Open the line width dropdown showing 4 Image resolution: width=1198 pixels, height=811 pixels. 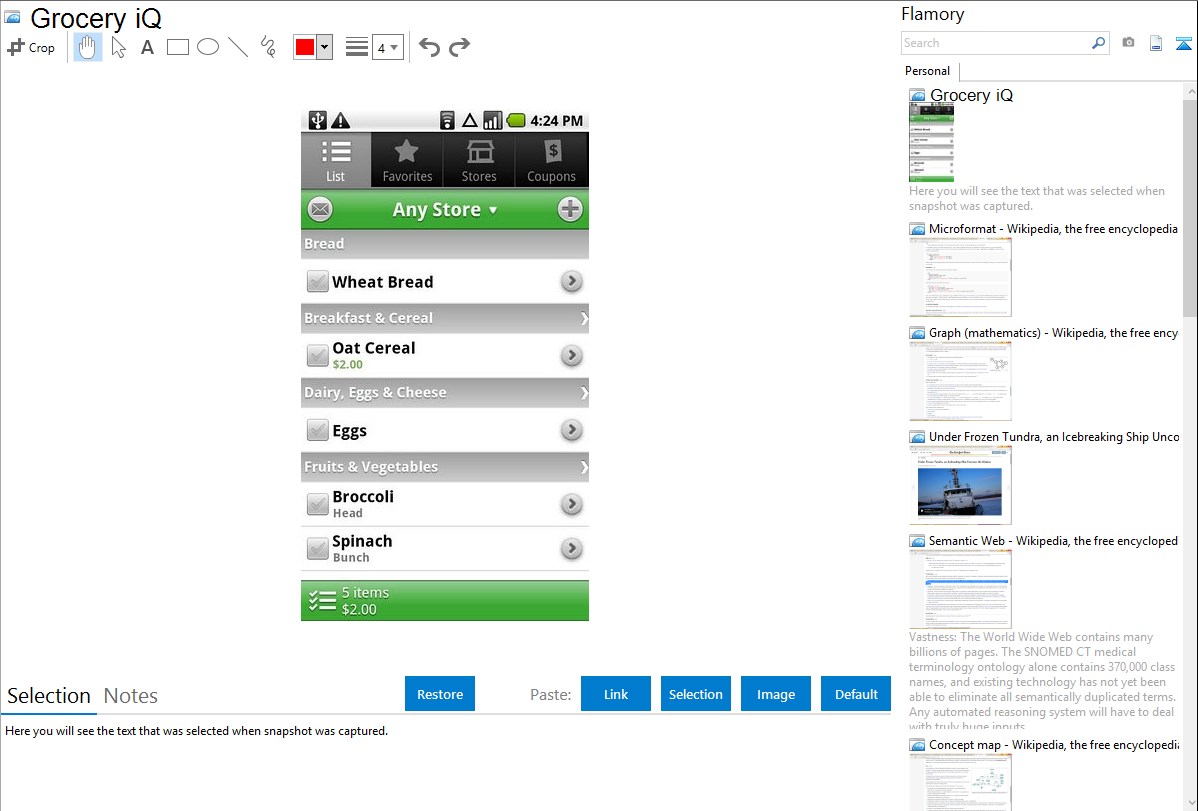pos(388,47)
